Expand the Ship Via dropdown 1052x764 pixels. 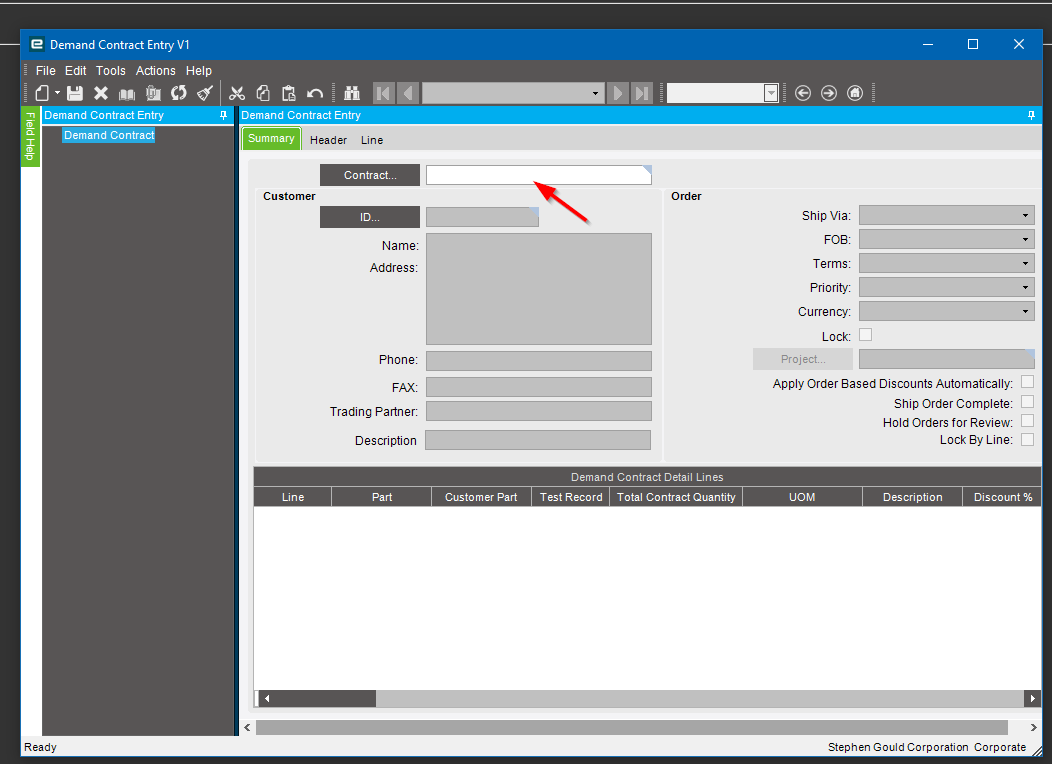click(x=1025, y=215)
